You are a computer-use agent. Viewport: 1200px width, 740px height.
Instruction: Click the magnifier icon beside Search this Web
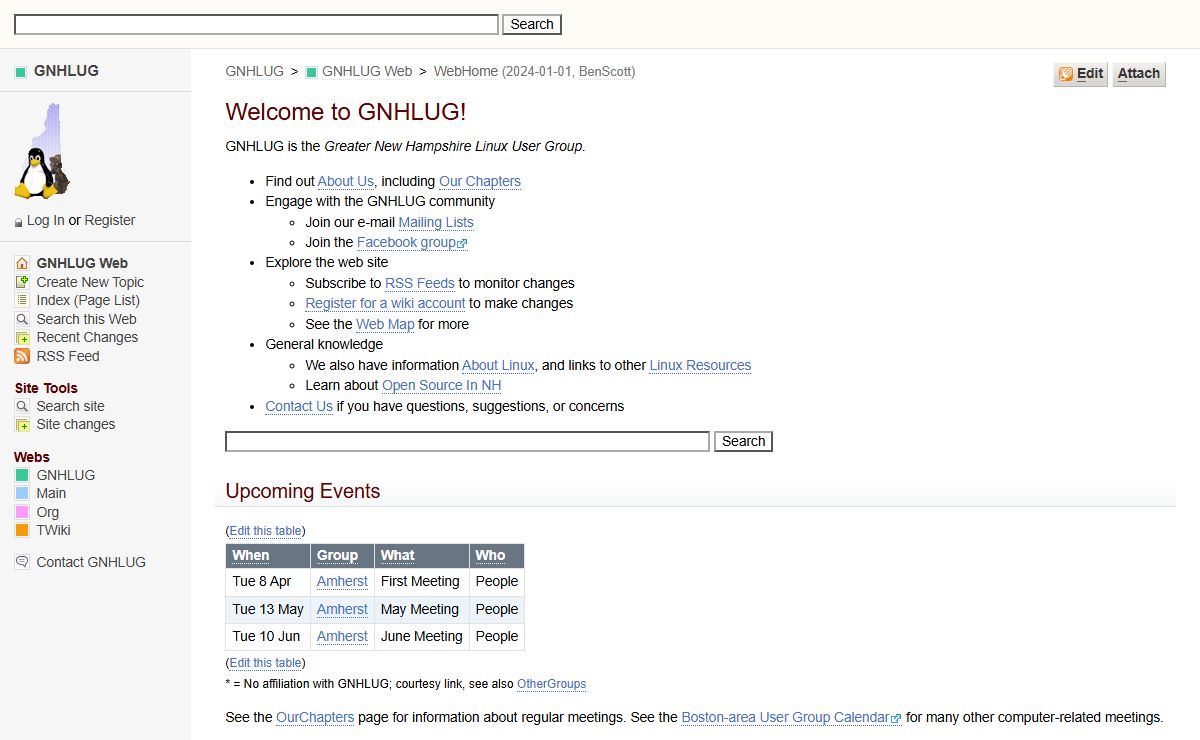tap(22, 319)
